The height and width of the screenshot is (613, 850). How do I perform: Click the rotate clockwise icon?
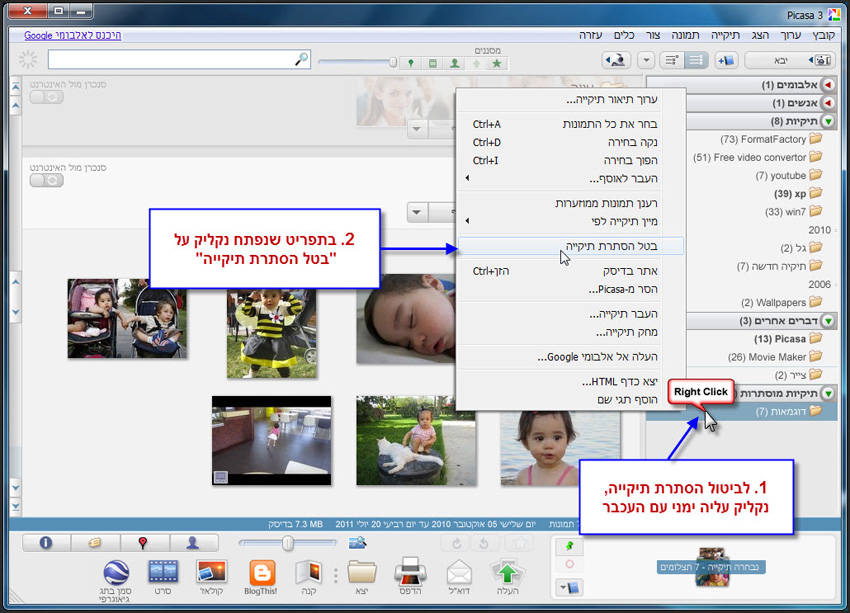pos(456,543)
